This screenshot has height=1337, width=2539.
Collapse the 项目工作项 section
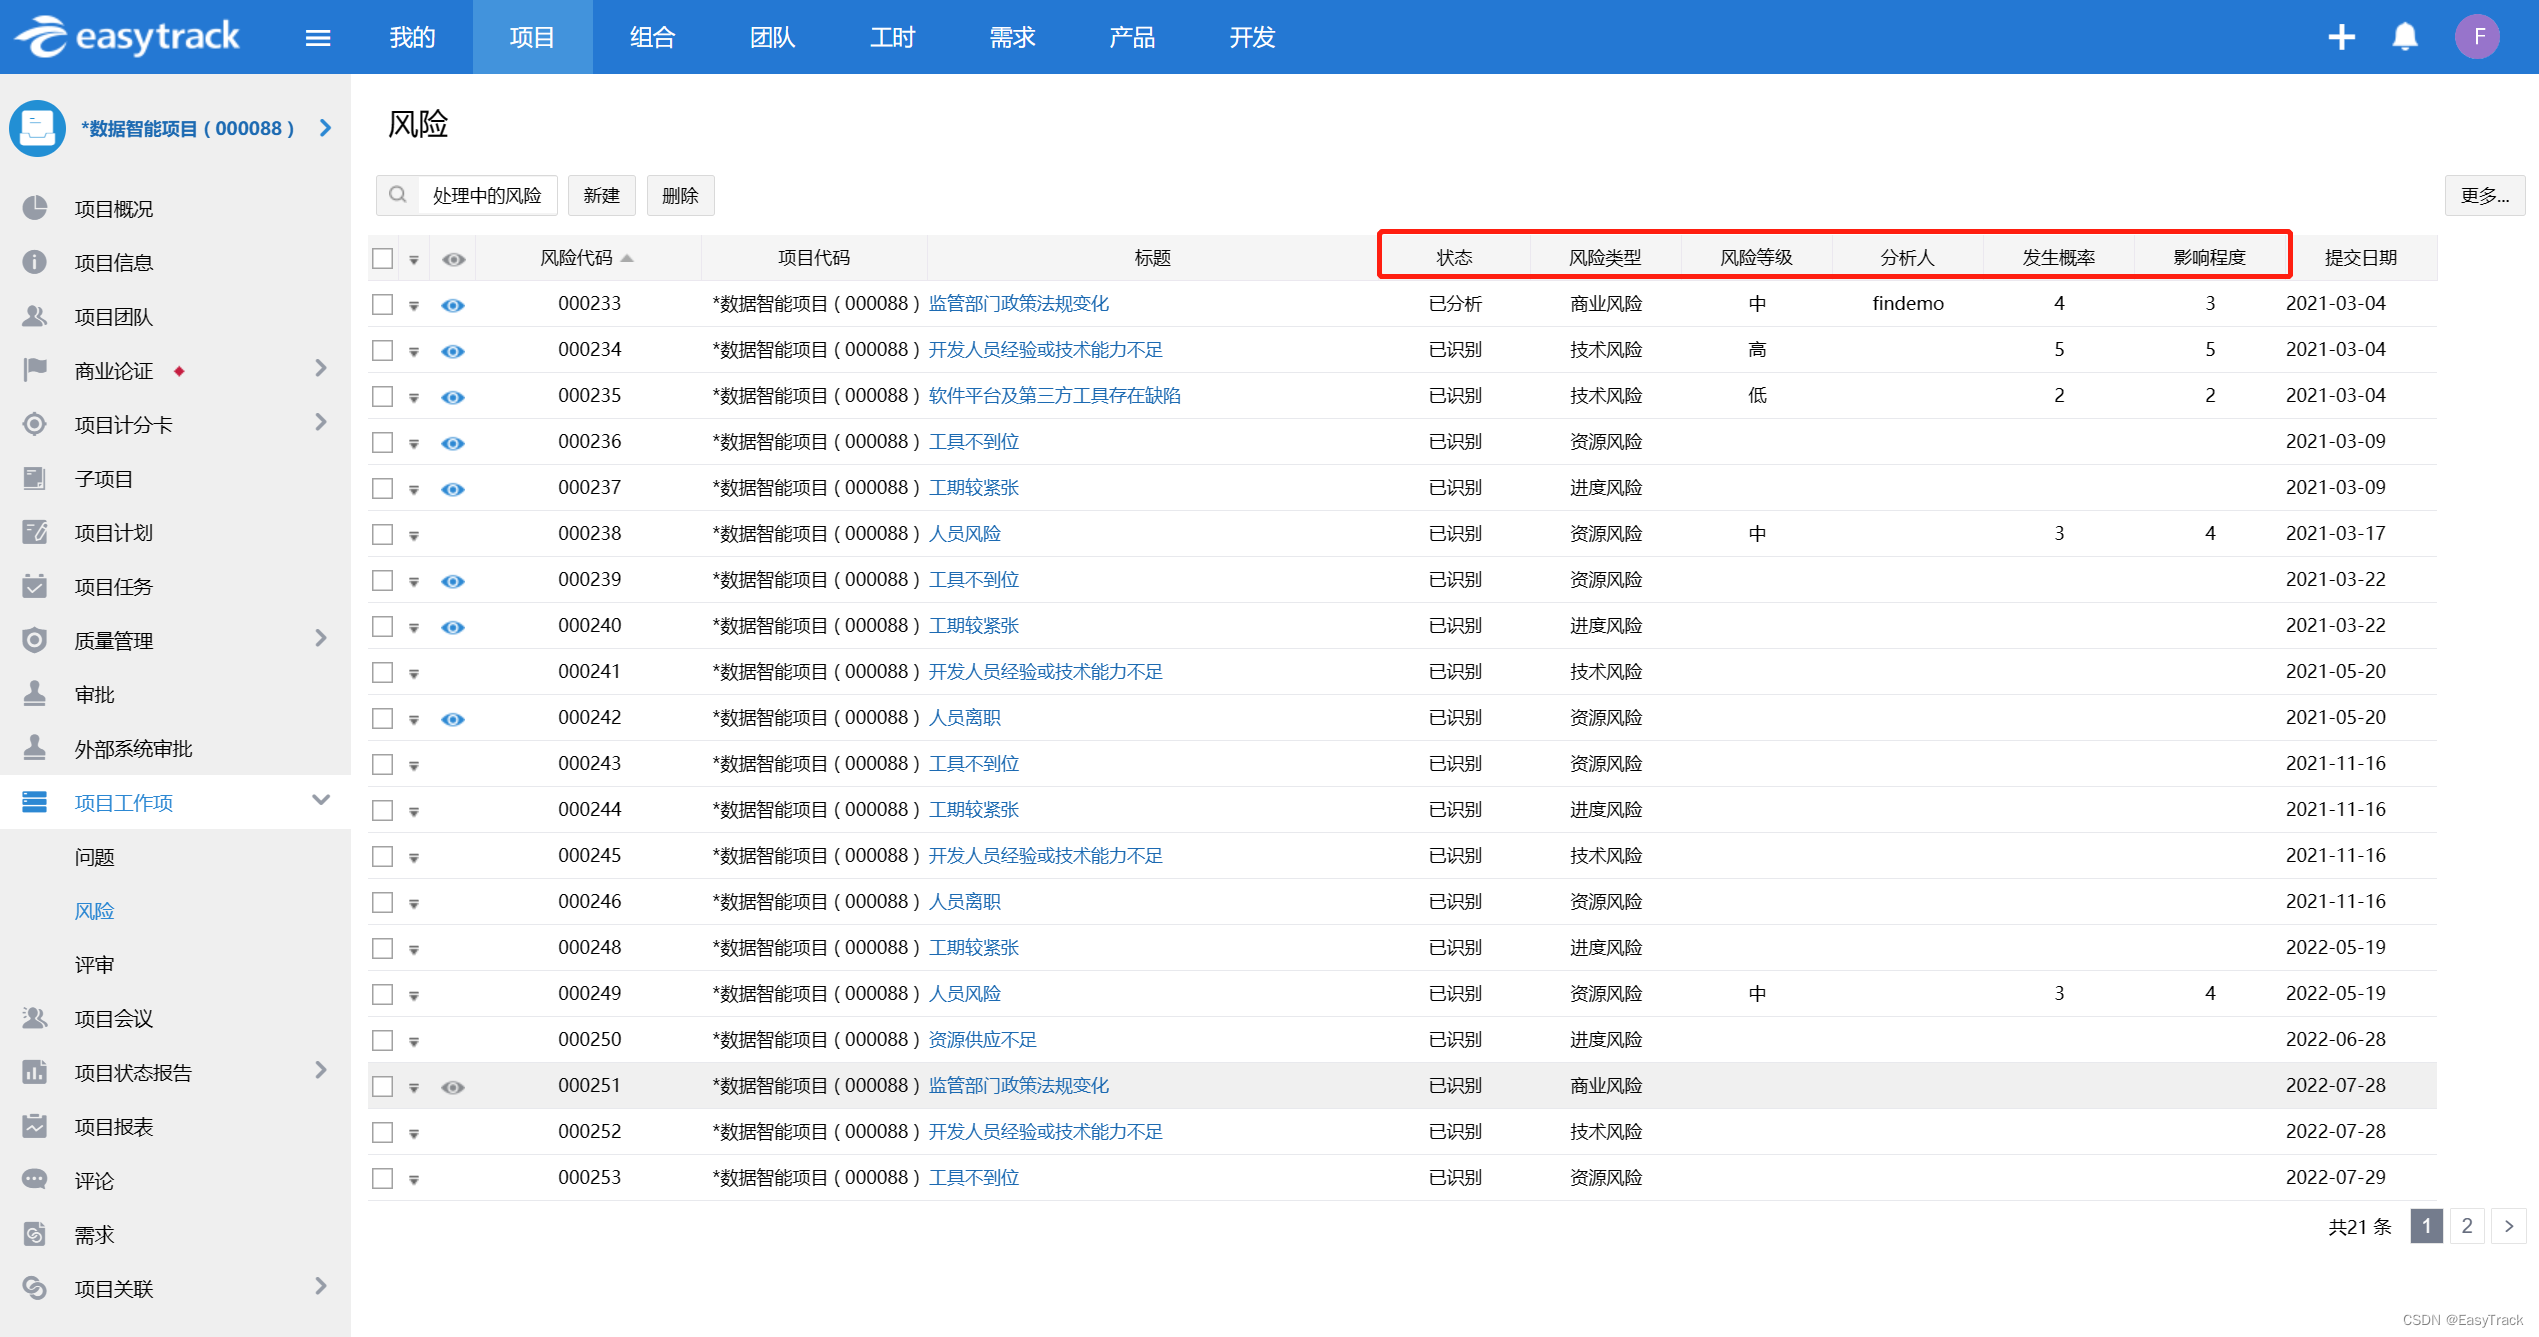[x=321, y=800]
